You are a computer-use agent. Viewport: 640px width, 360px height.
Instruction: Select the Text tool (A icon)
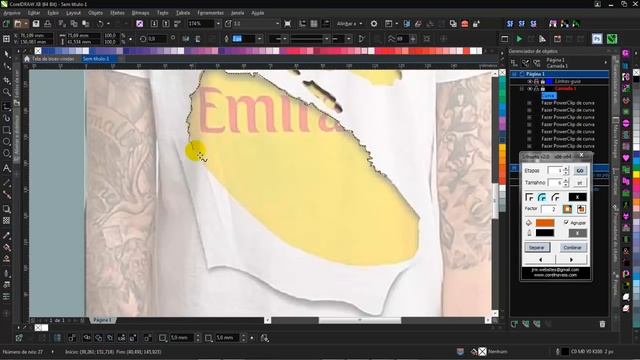pyautogui.click(x=7, y=168)
